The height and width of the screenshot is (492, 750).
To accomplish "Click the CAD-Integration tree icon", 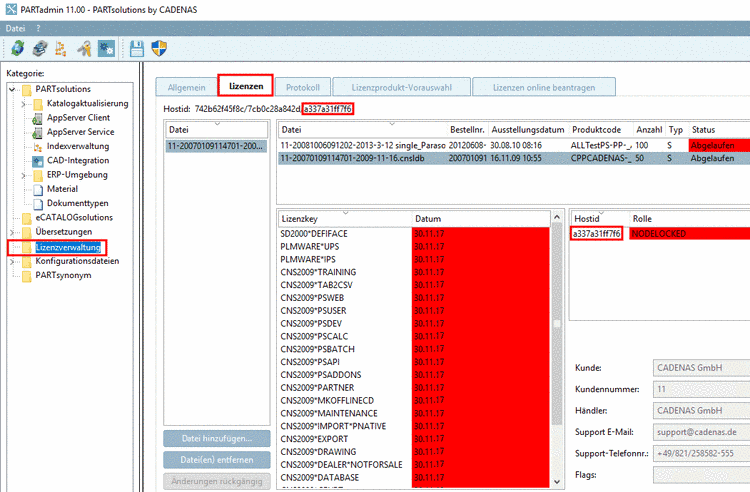I will [38, 161].
